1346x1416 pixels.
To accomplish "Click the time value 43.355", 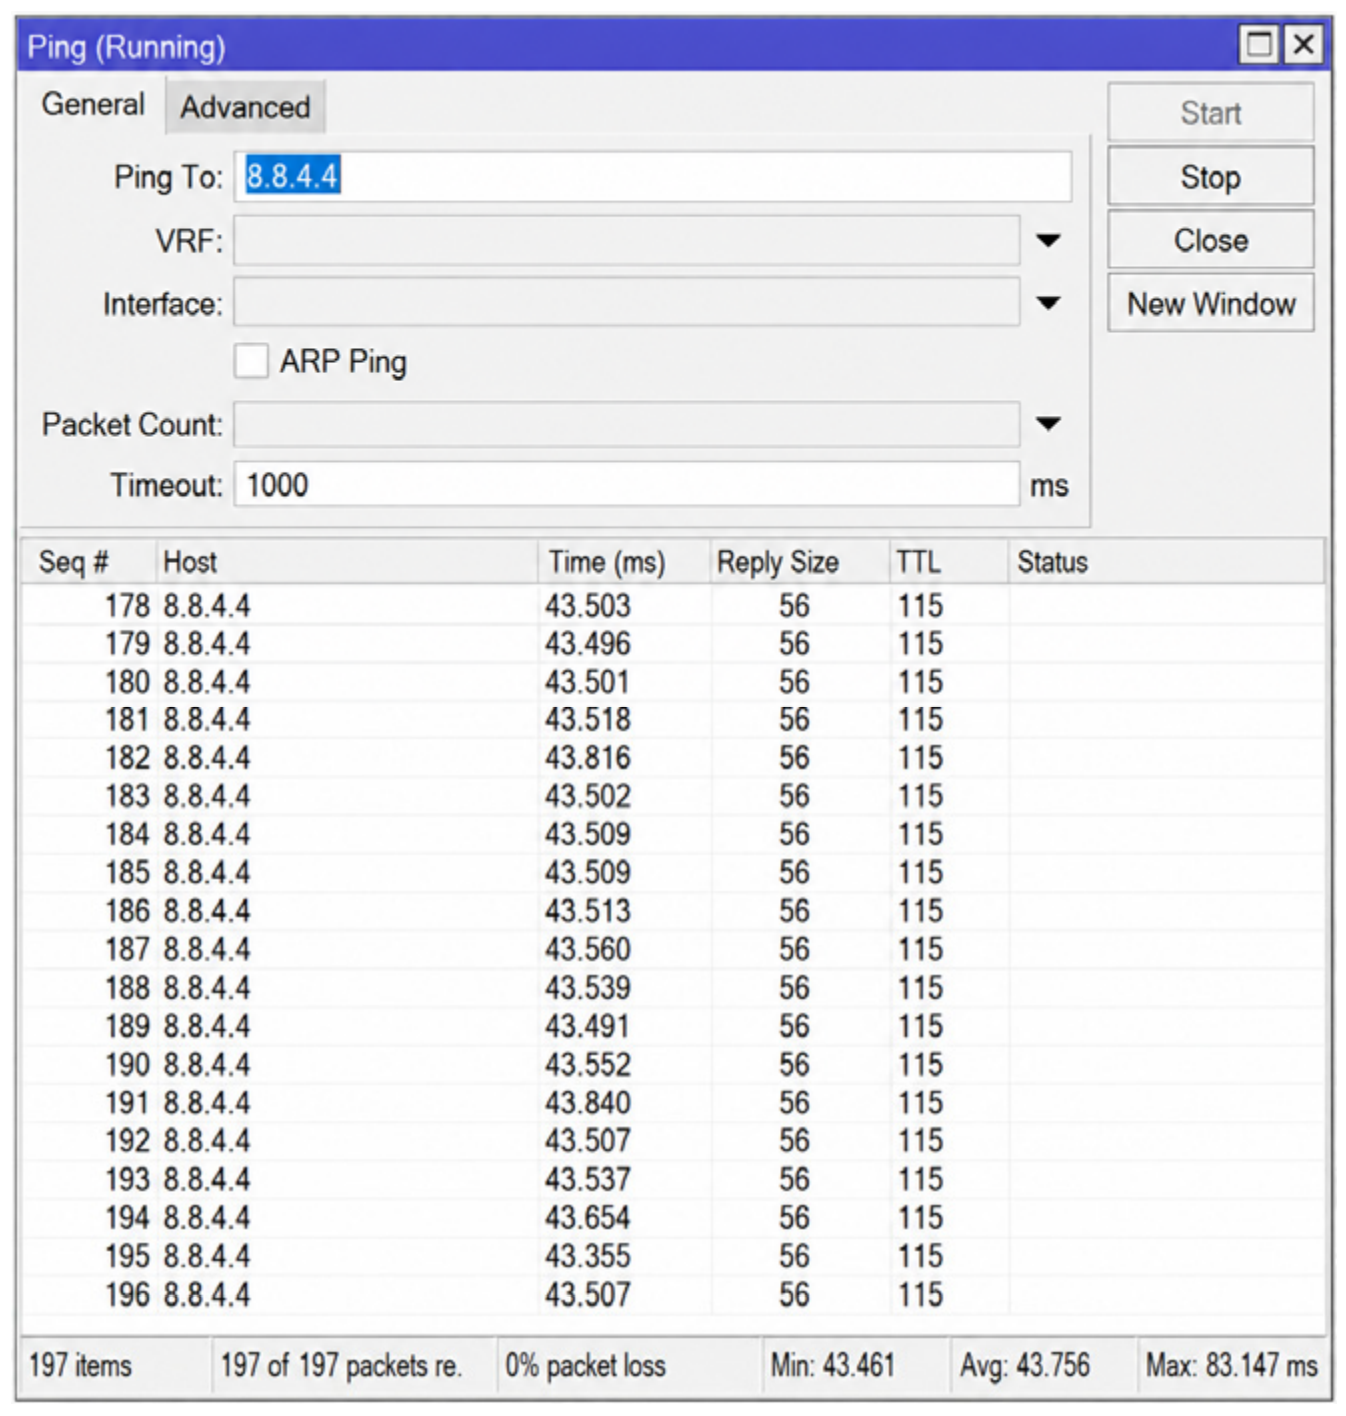I will pos(588,1256).
